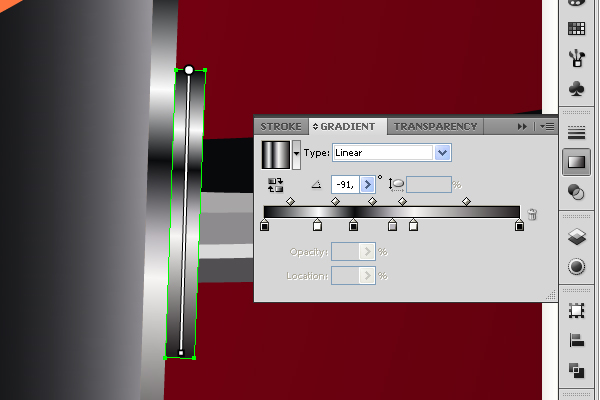Open the Symbols panel club icon

pyautogui.click(x=576, y=88)
